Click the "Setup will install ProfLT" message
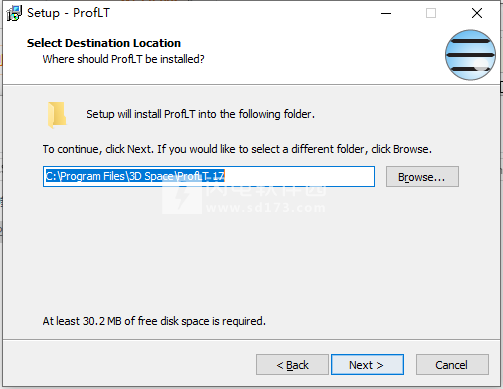The width and height of the screenshot is (503, 389). [x=200, y=114]
